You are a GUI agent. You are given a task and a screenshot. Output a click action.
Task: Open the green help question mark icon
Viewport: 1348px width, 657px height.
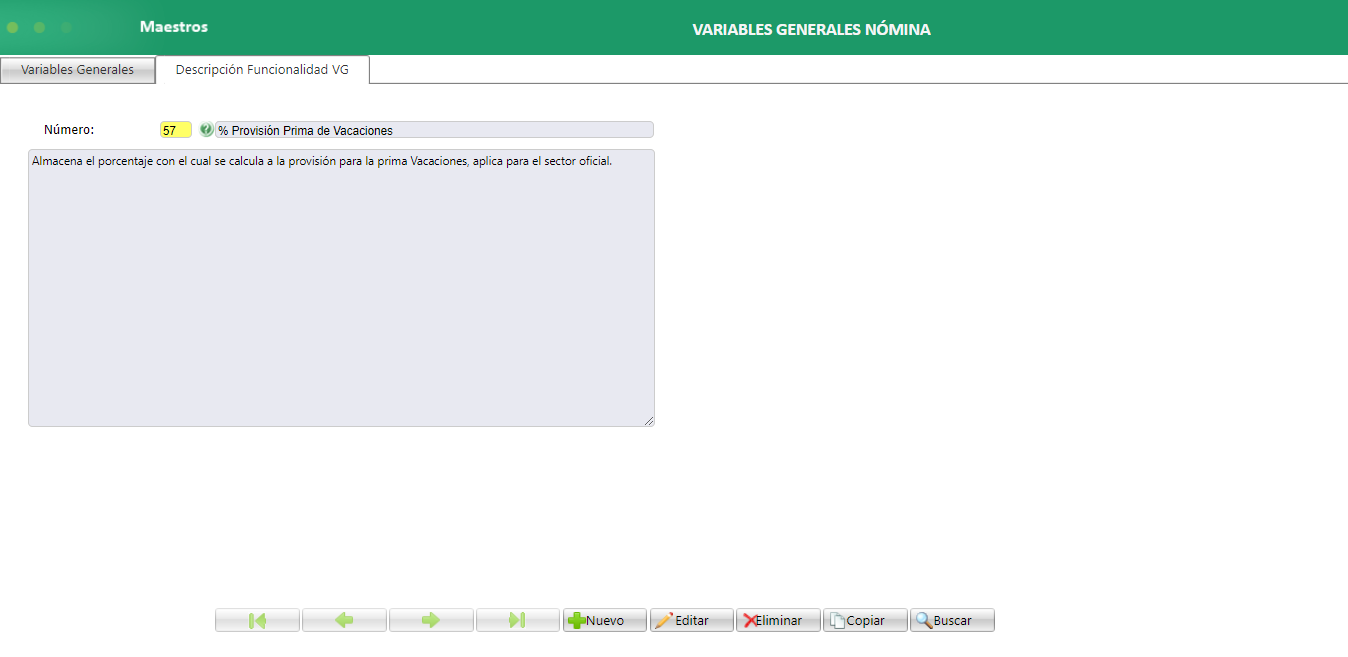pyautogui.click(x=207, y=129)
